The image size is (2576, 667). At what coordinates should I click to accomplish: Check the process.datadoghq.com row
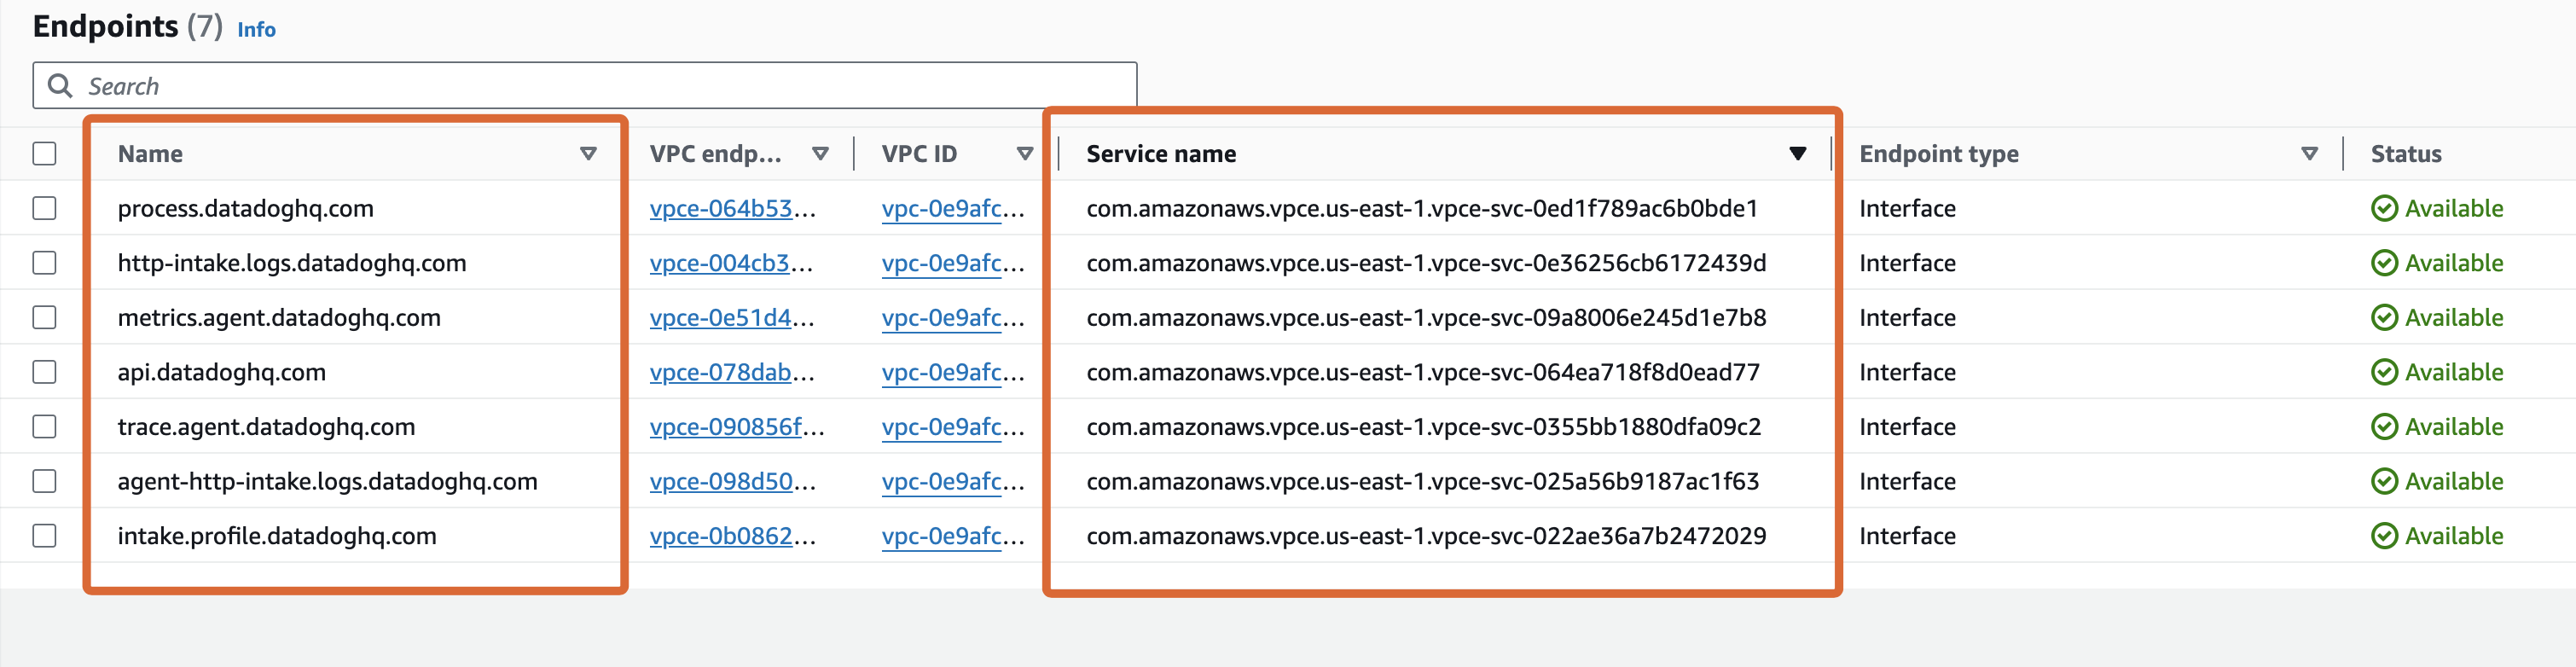click(44, 208)
